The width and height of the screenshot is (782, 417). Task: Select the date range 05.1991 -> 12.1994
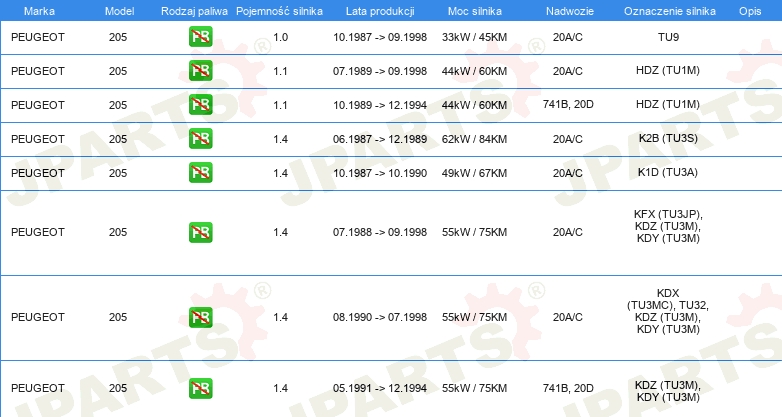click(x=380, y=388)
